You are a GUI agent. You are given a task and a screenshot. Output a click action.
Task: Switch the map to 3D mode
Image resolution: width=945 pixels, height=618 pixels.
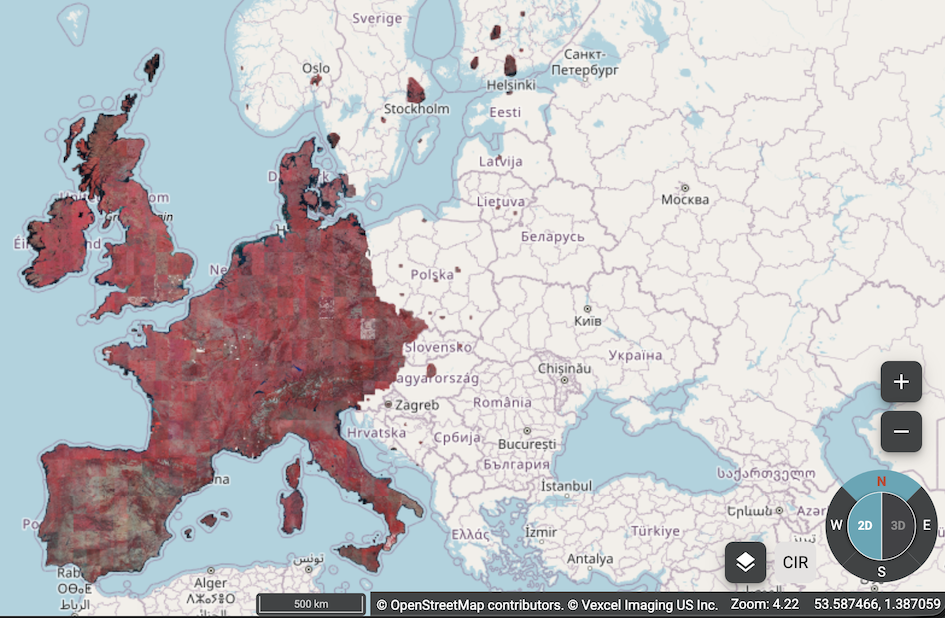pyautogui.click(x=898, y=525)
